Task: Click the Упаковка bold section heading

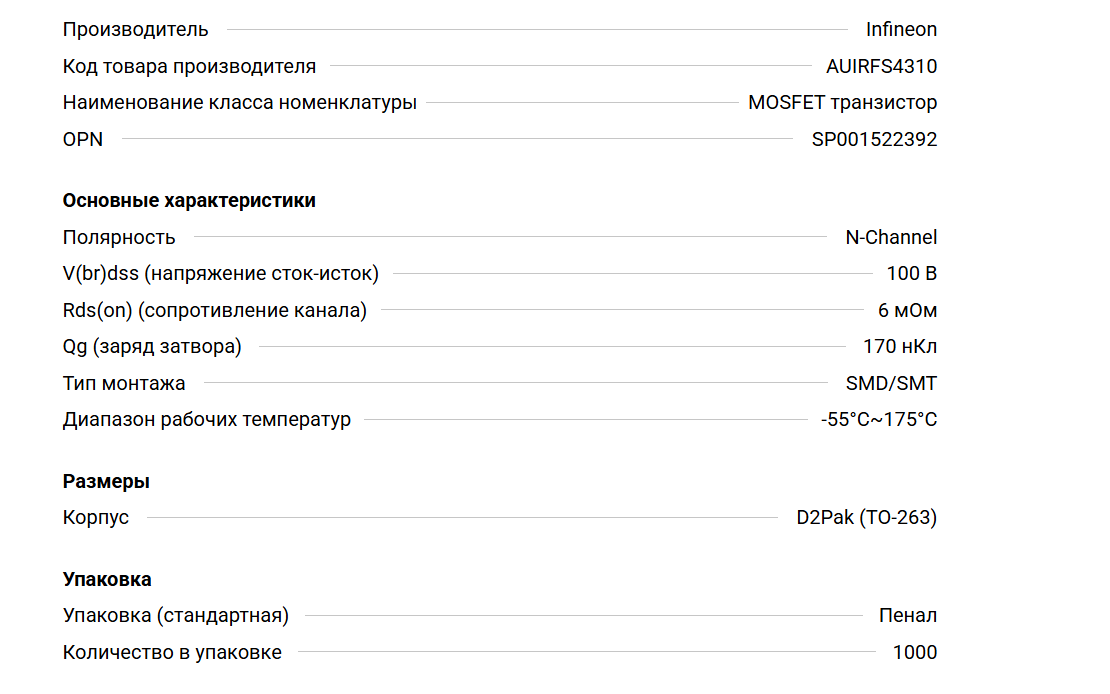Action: click(x=107, y=580)
